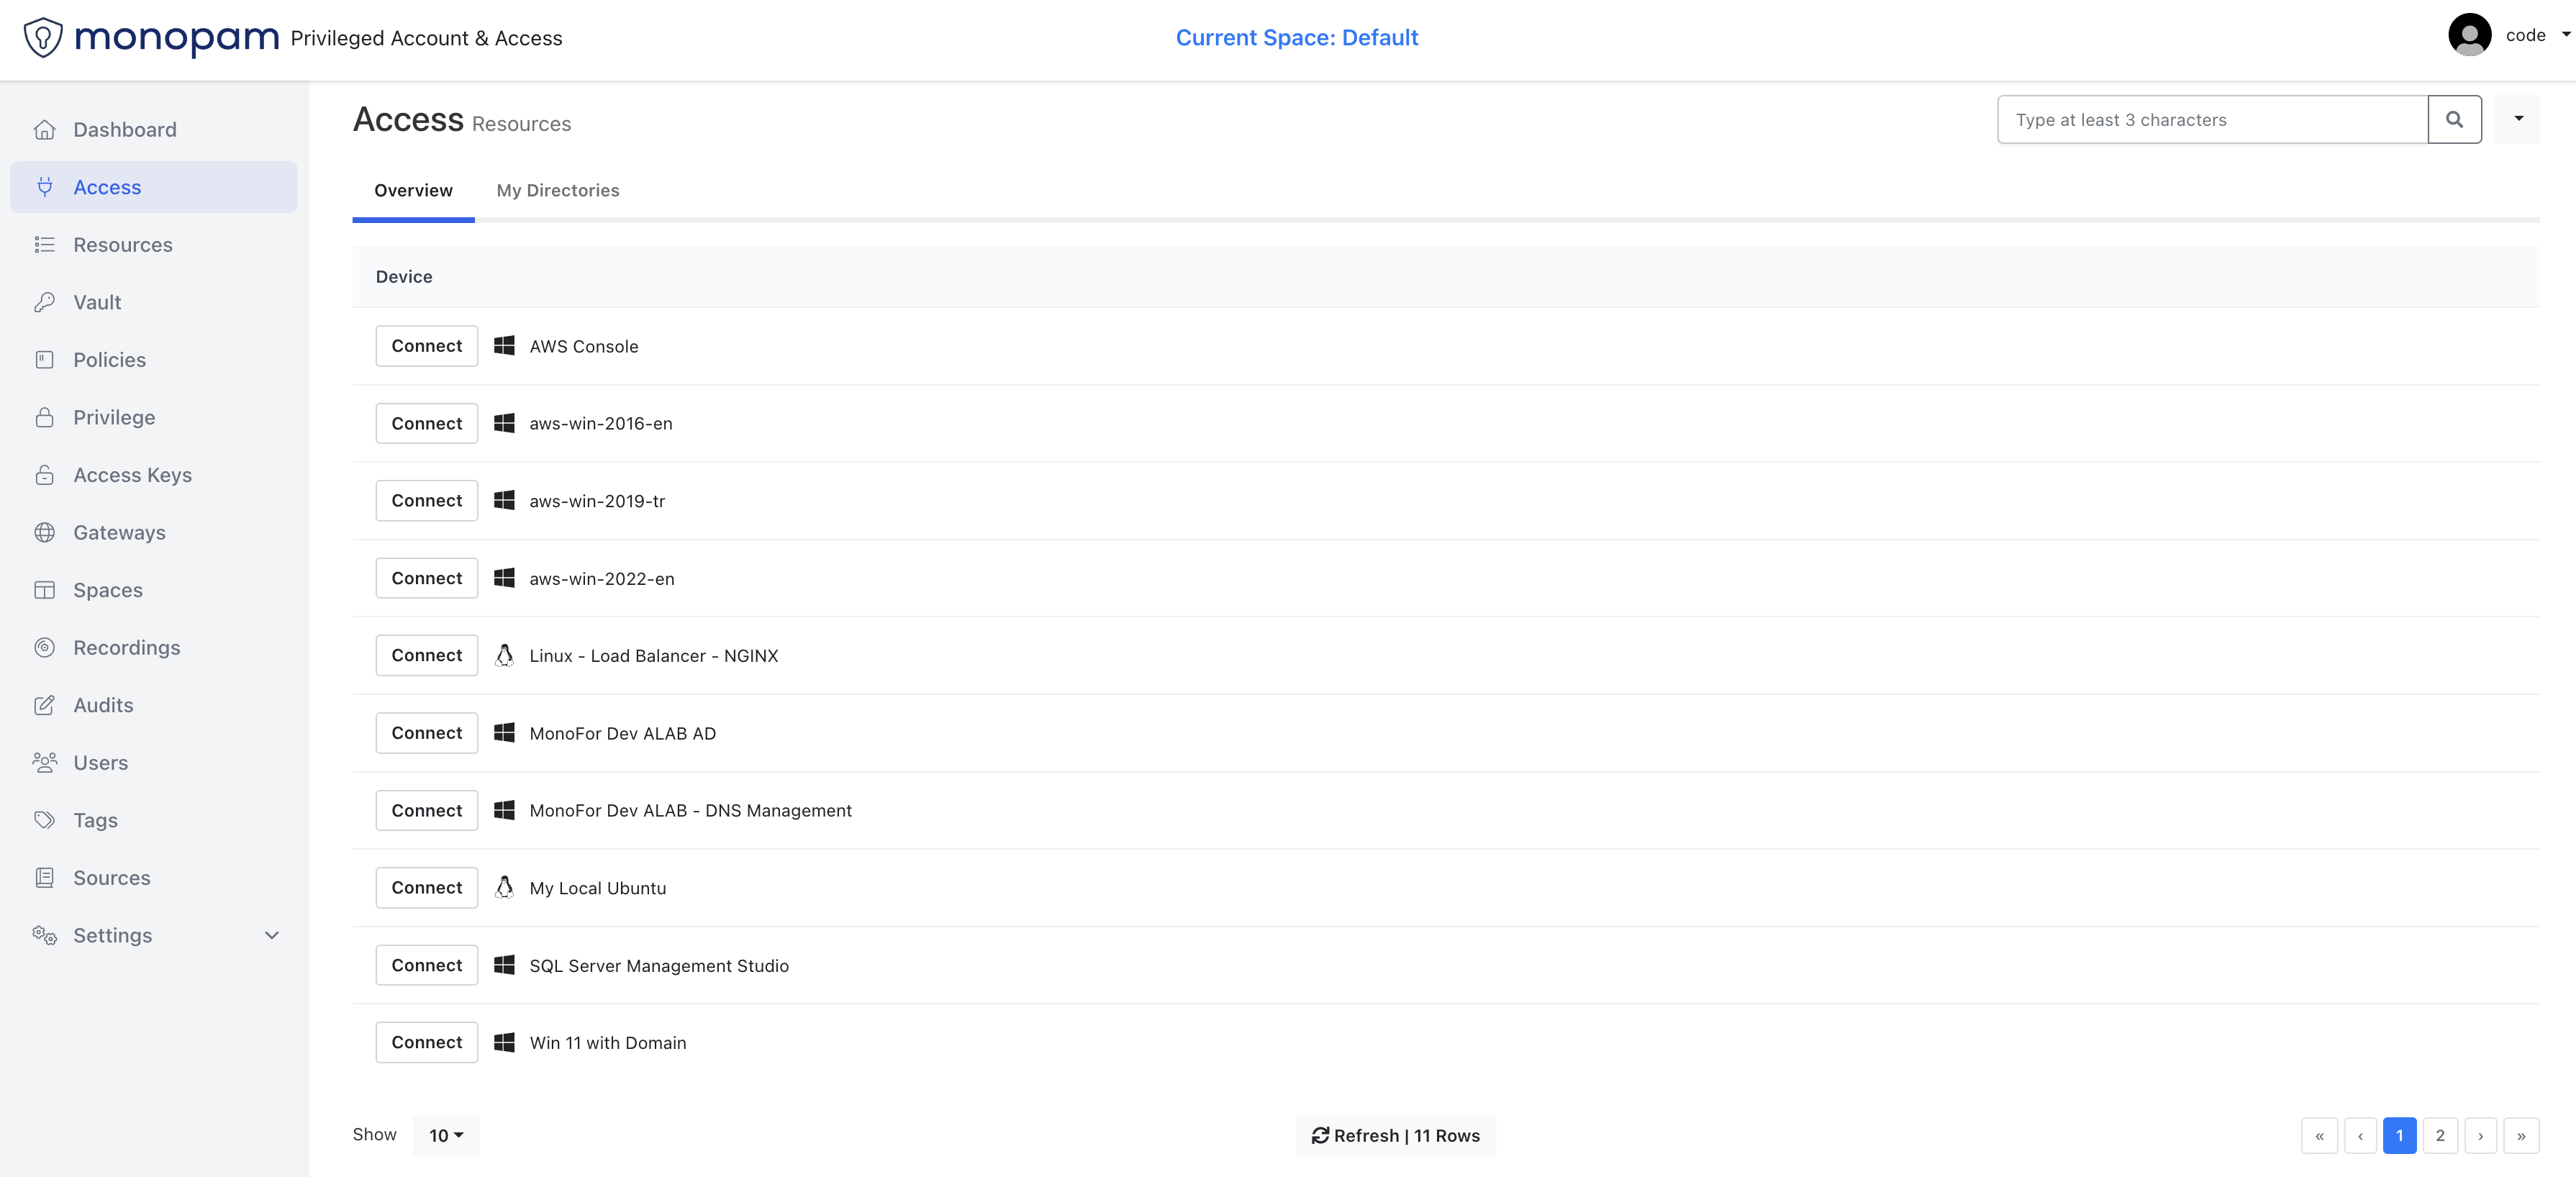Click the Tags label icon
The height and width of the screenshot is (1177, 2576).
[44, 820]
